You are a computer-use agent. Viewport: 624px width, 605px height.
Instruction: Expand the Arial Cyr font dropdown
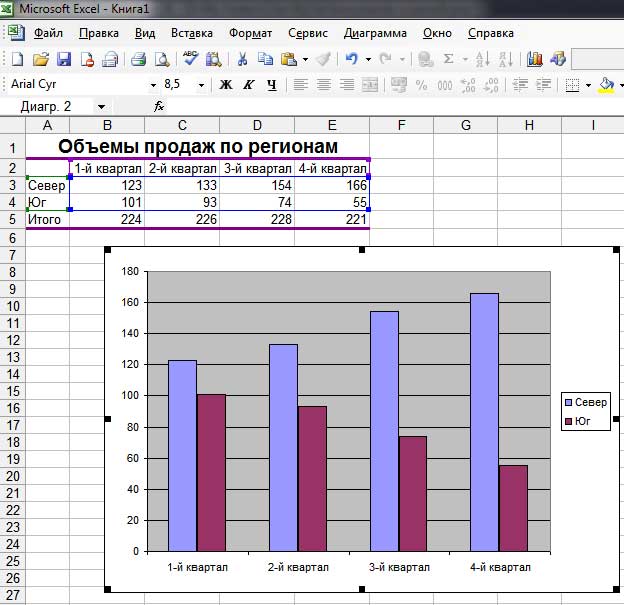pos(153,85)
